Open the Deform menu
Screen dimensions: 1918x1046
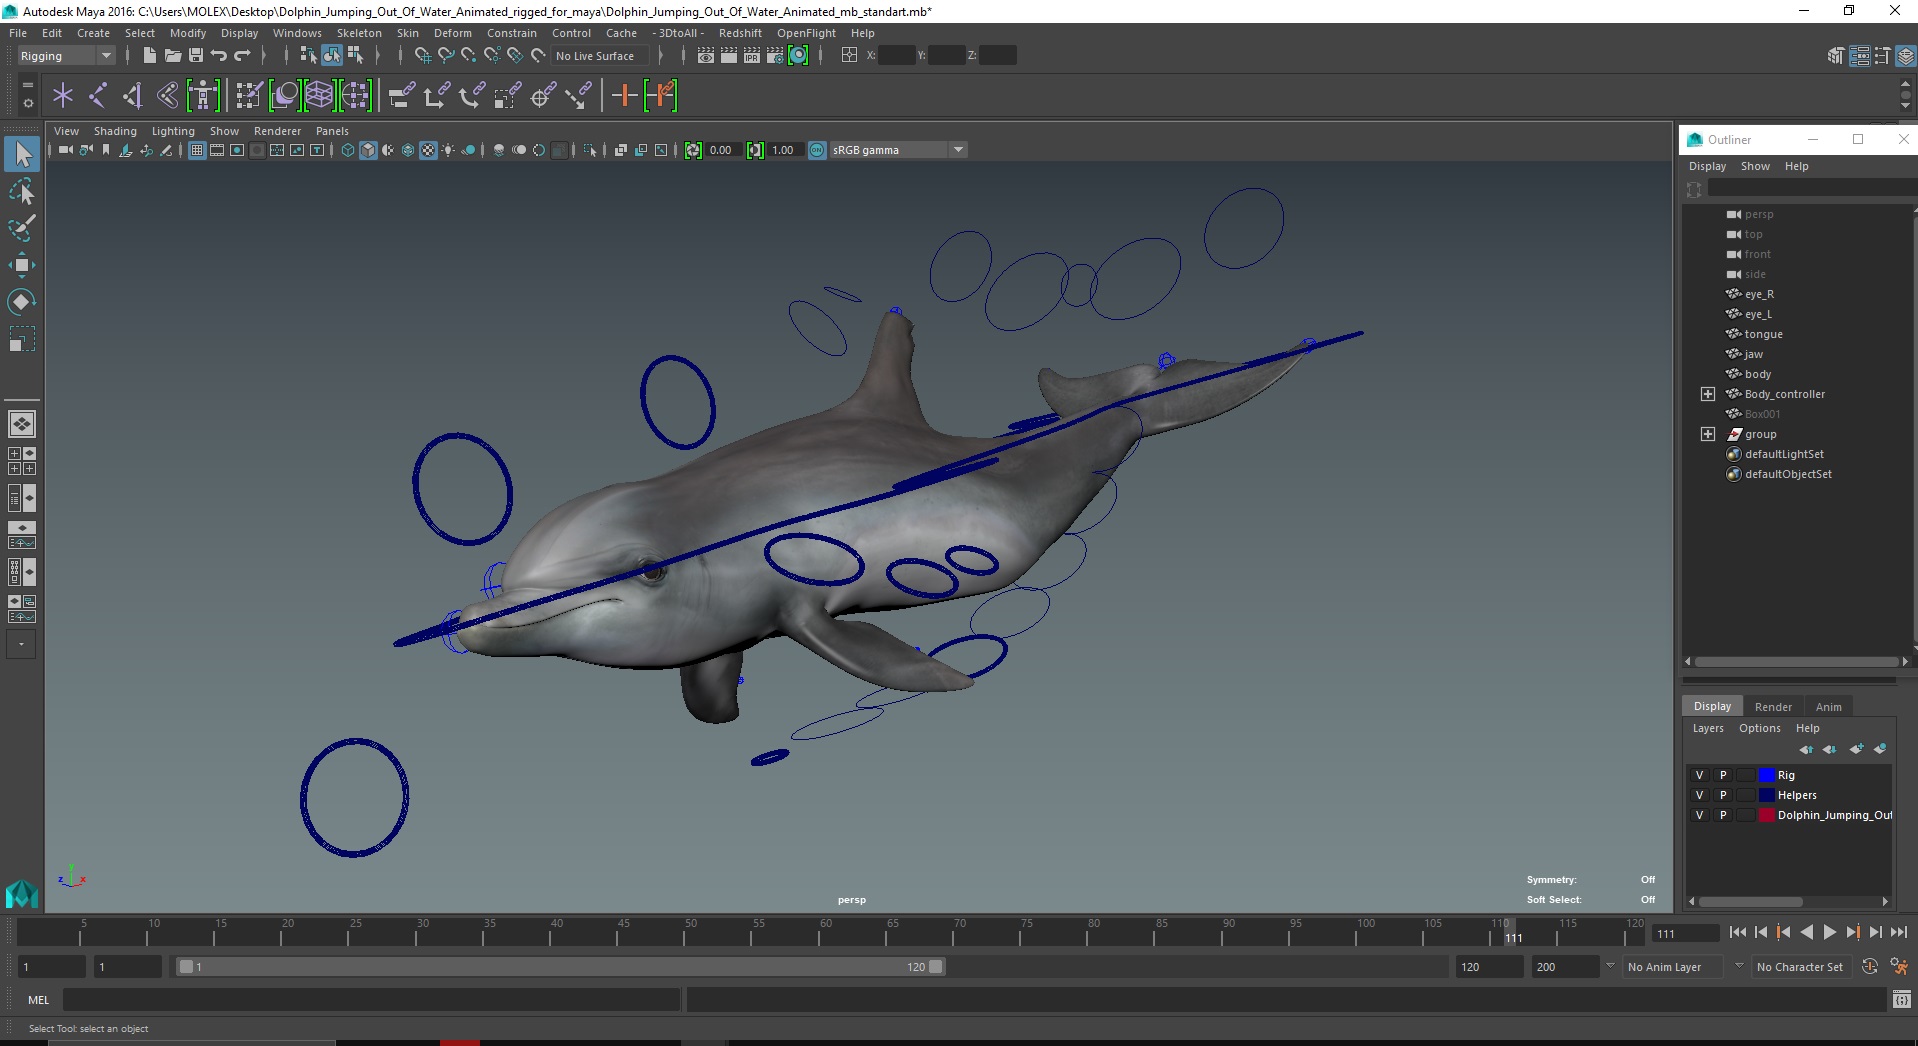452,33
